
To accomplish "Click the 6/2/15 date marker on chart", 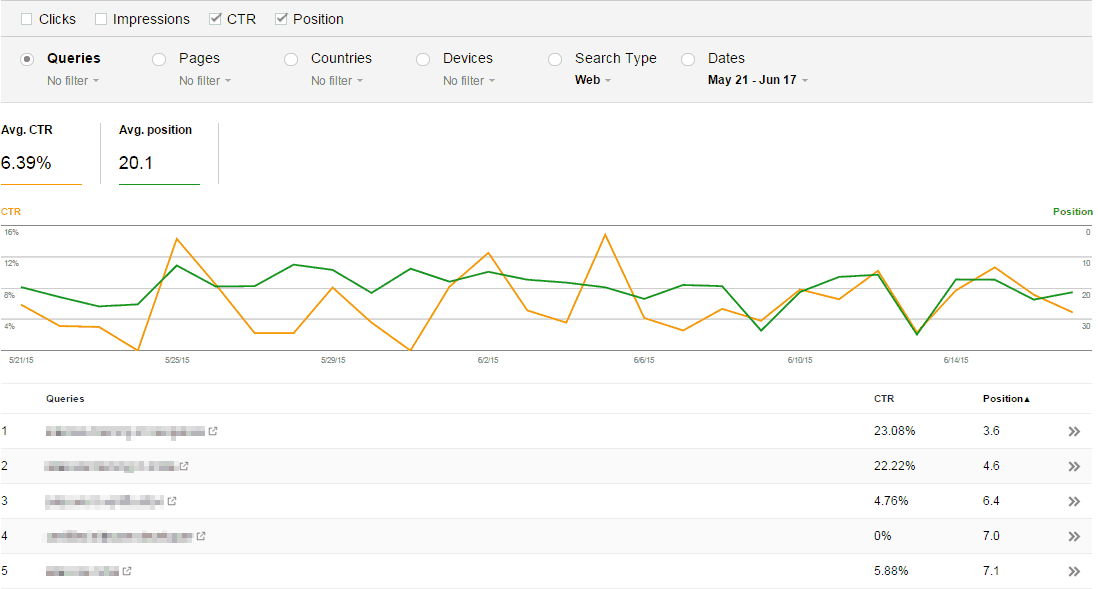I will (x=489, y=359).
